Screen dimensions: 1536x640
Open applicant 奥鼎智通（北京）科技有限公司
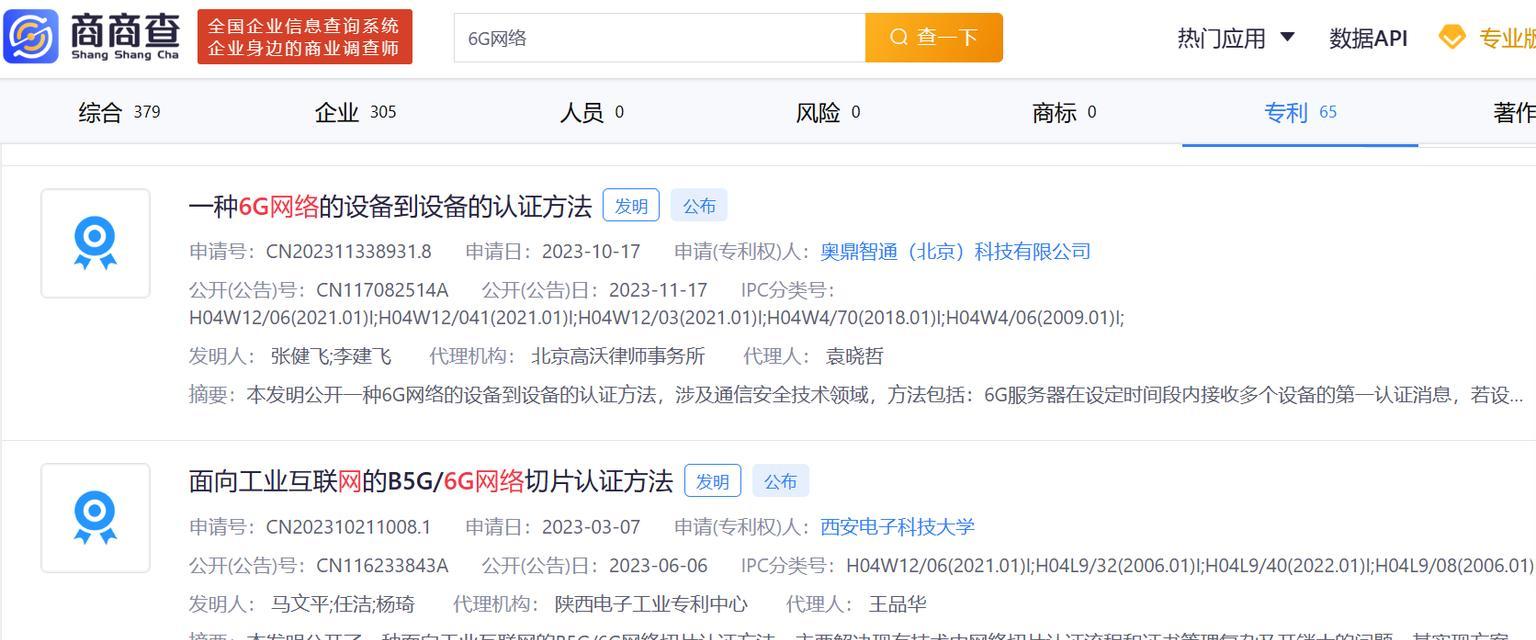click(x=955, y=251)
